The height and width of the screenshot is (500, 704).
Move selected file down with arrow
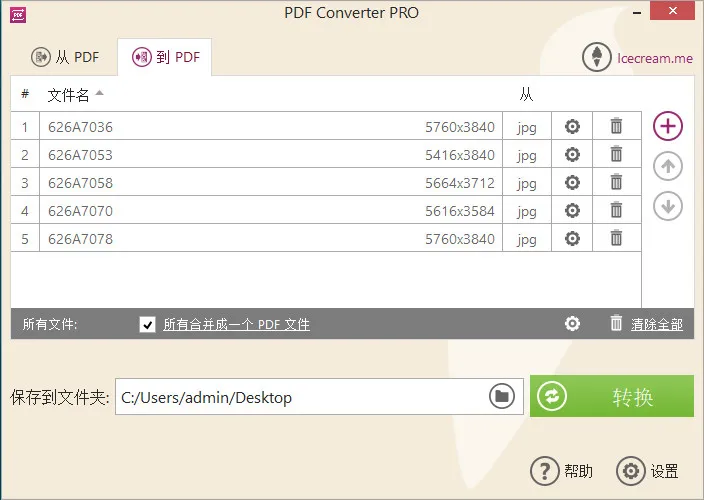click(x=668, y=206)
